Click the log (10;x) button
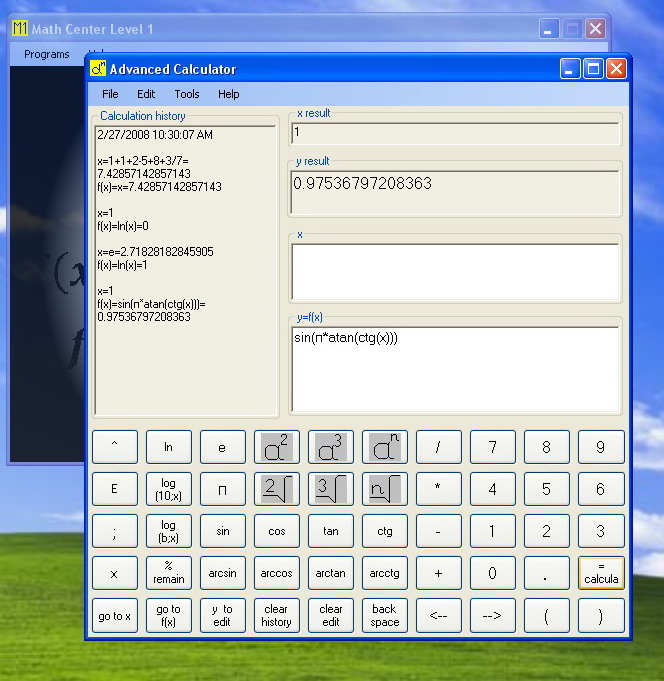Screen dimensions: 664x681 [x=168, y=489]
